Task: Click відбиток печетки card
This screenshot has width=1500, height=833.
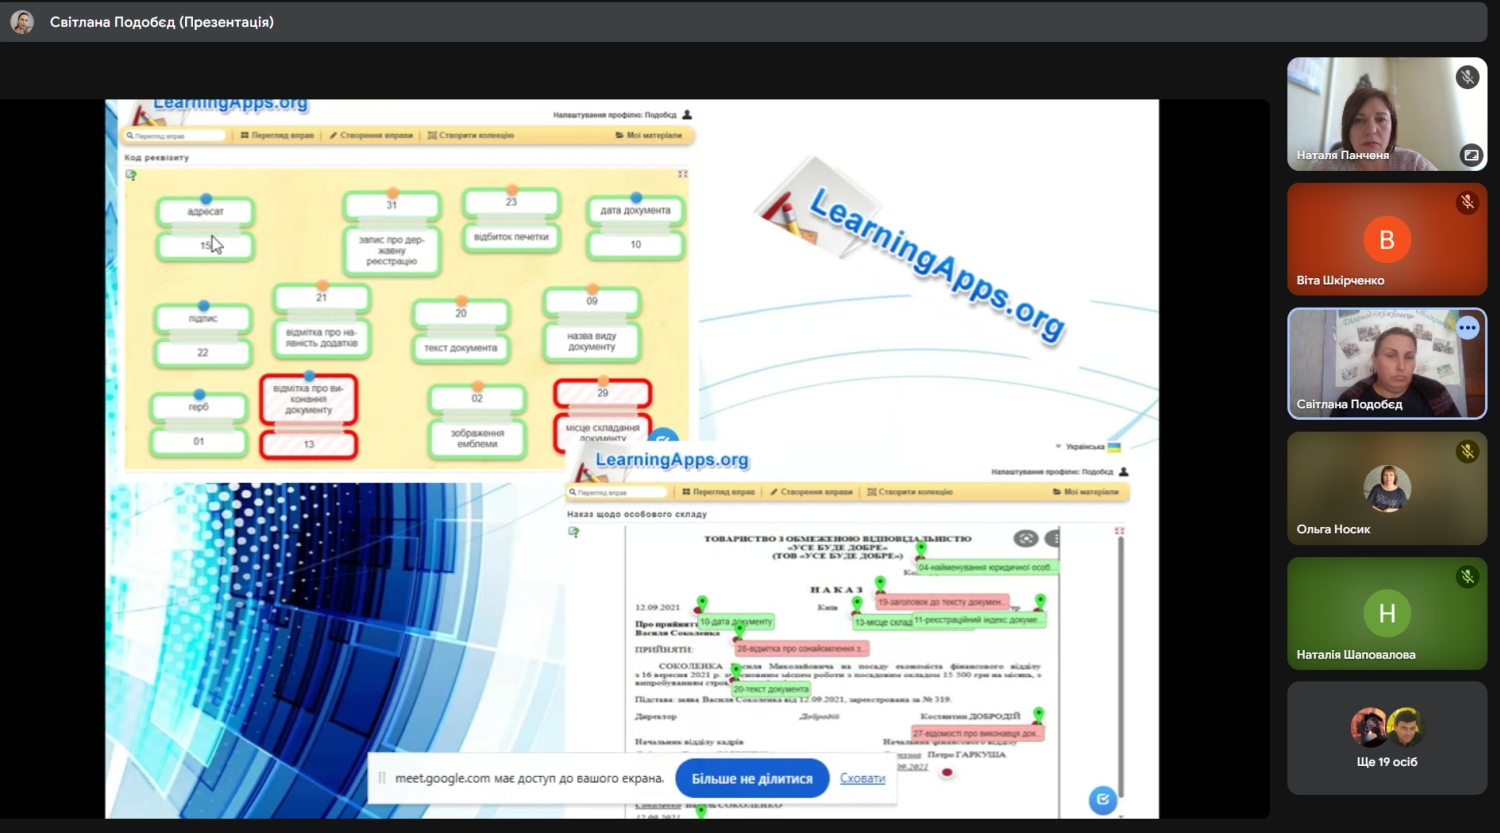Action: [511, 237]
